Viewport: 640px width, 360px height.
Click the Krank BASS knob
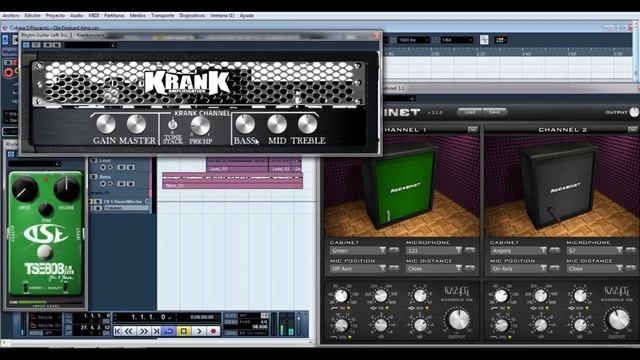point(245,124)
